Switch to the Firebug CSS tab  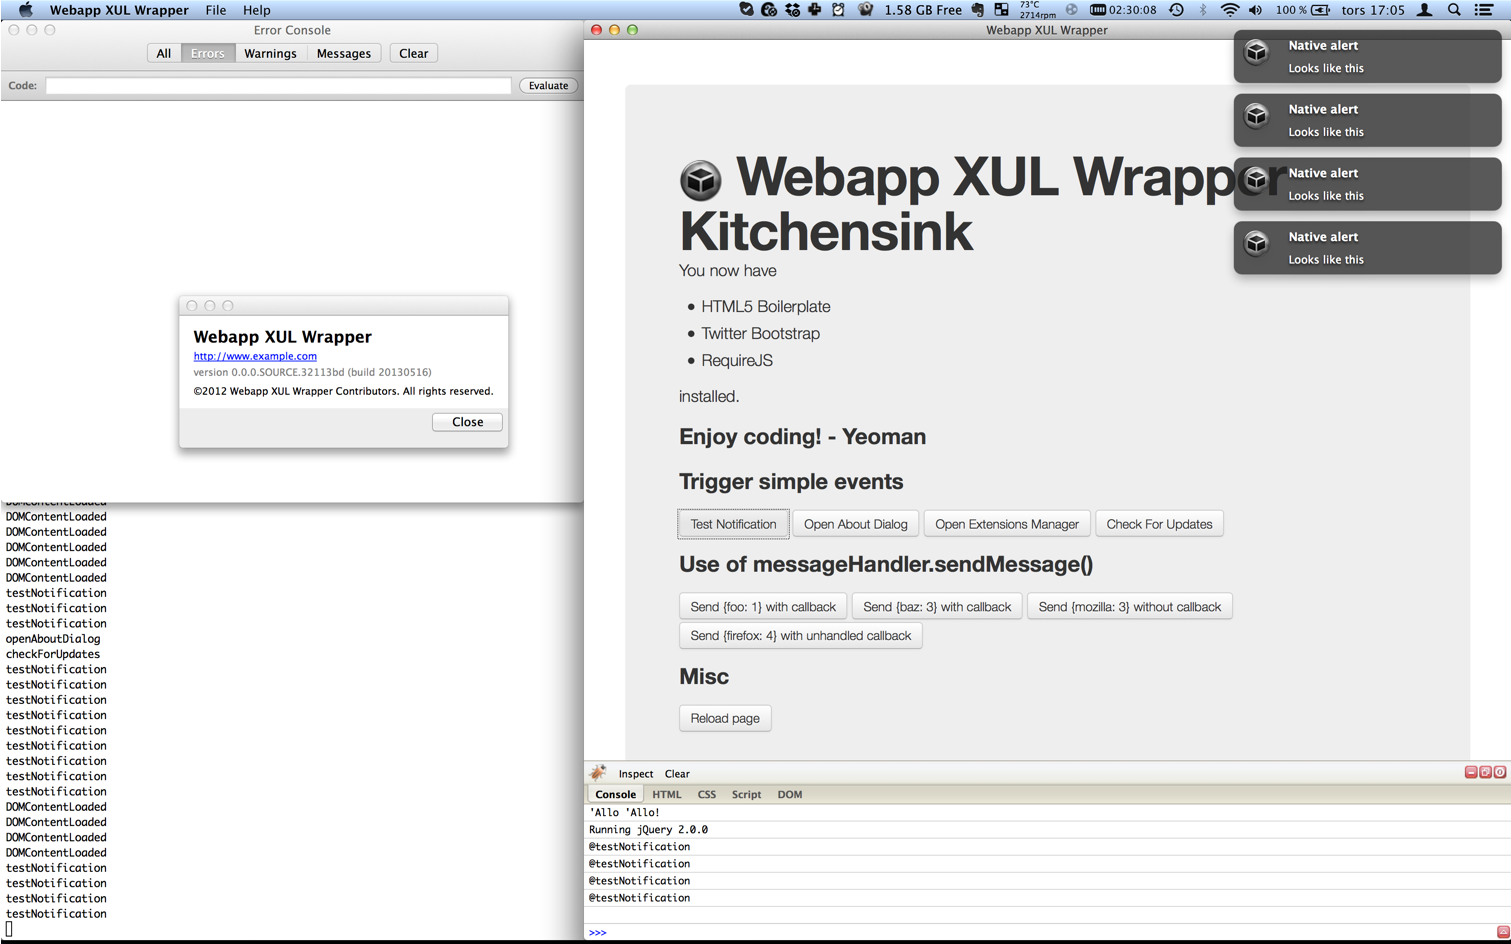point(707,795)
